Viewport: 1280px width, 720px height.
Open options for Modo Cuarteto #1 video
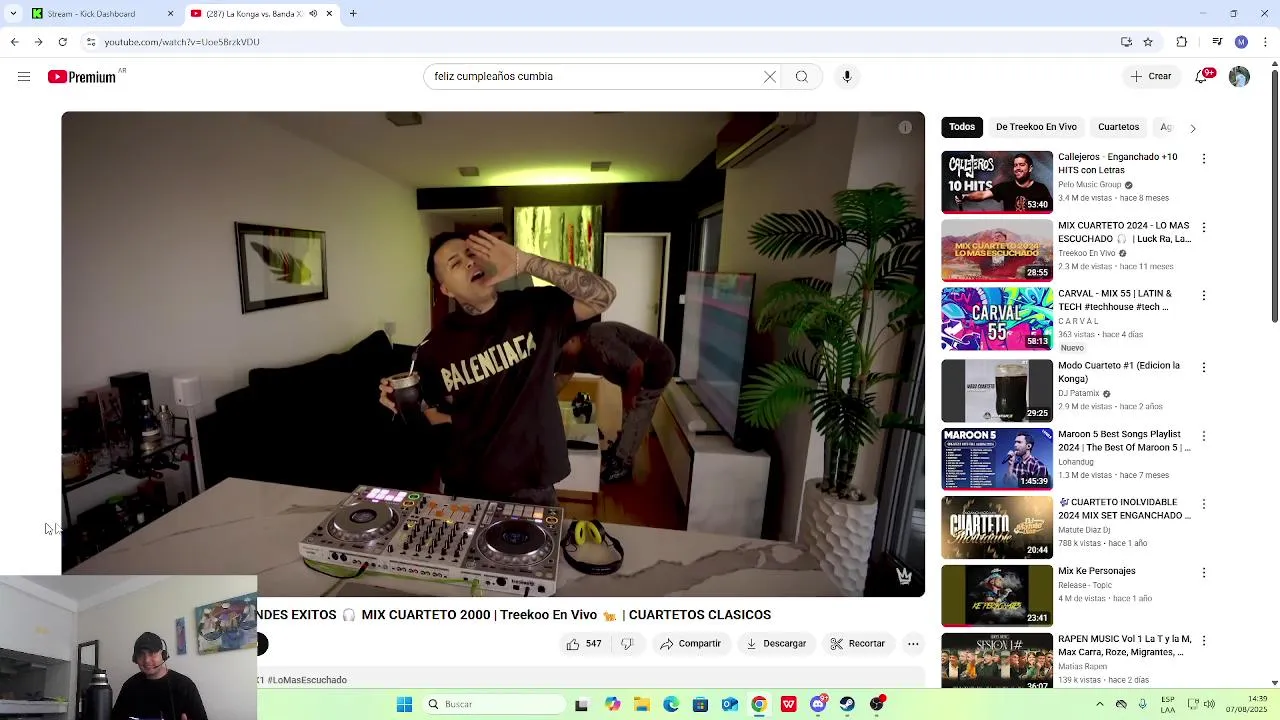pos(1204,368)
